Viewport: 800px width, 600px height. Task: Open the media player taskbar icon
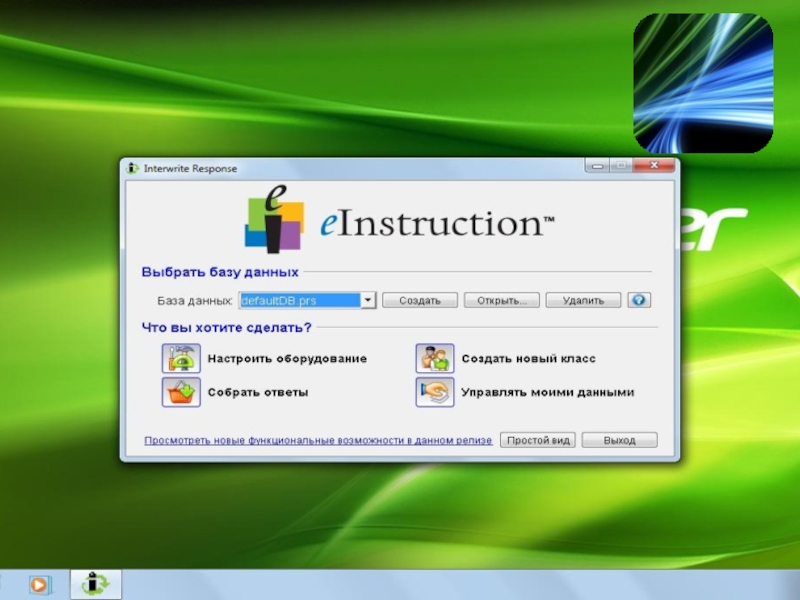click(40, 585)
